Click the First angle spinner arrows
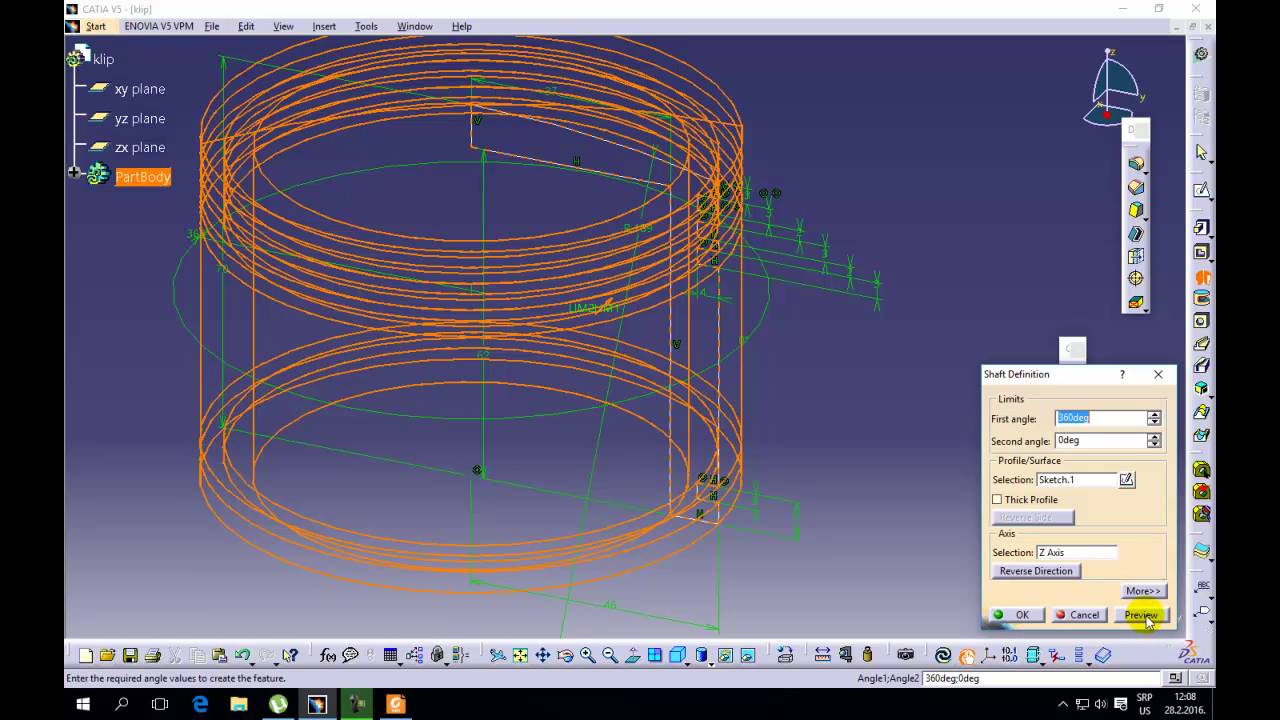Image resolution: width=1280 pixels, height=720 pixels. point(1154,418)
